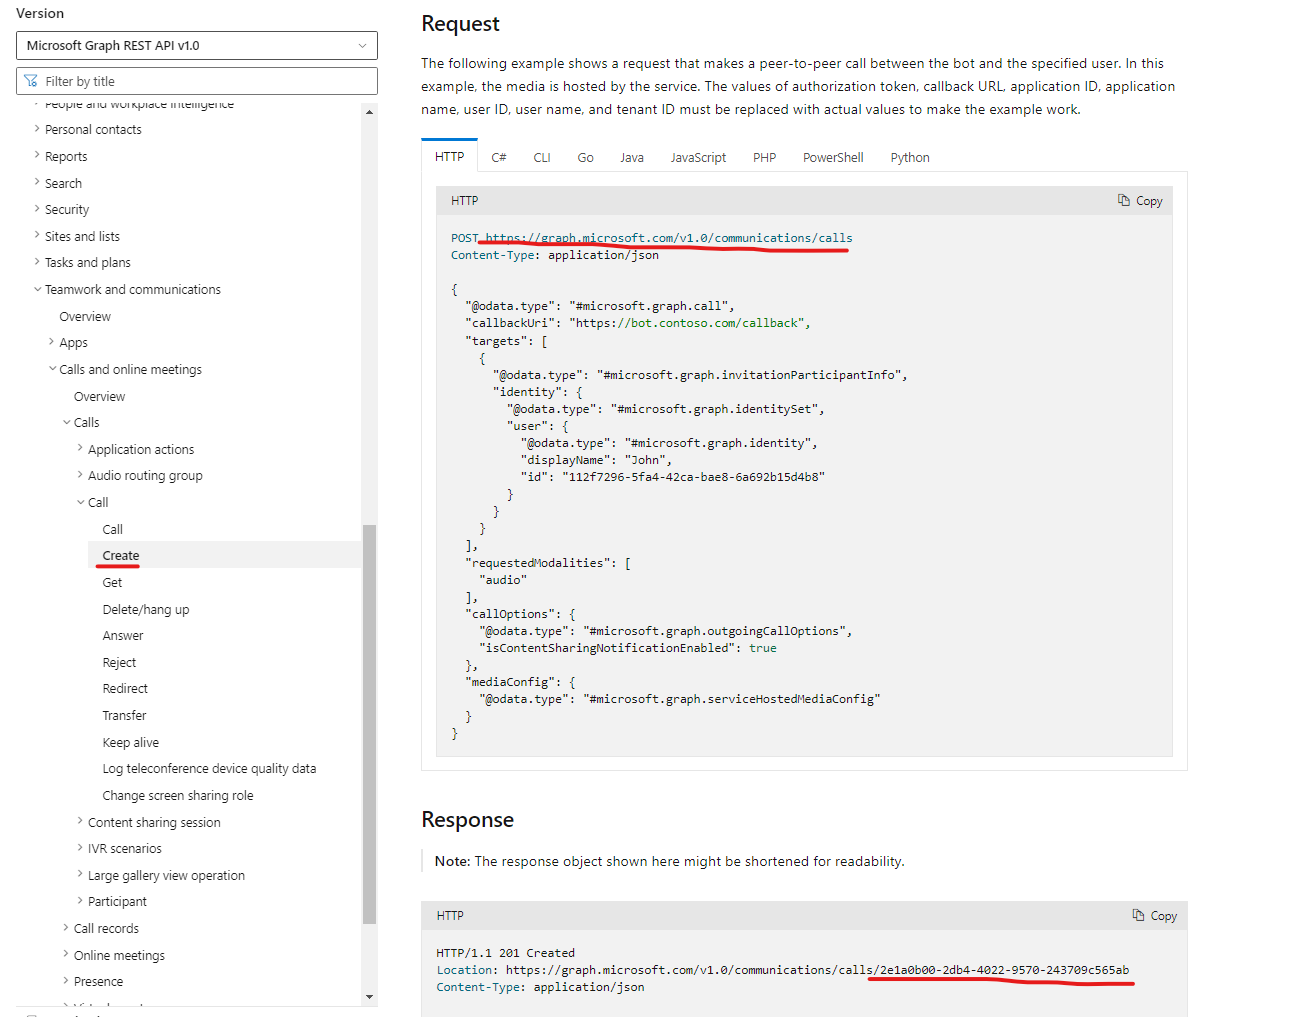The image size is (1306, 1017).
Task: Select the HTTP code tab
Action: (x=450, y=157)
